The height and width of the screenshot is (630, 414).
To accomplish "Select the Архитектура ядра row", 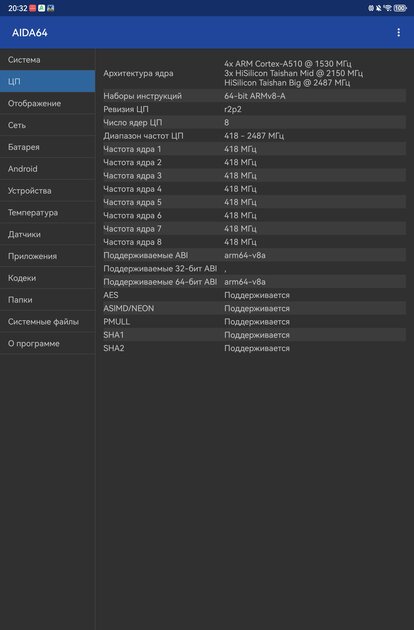I will 254,73.
